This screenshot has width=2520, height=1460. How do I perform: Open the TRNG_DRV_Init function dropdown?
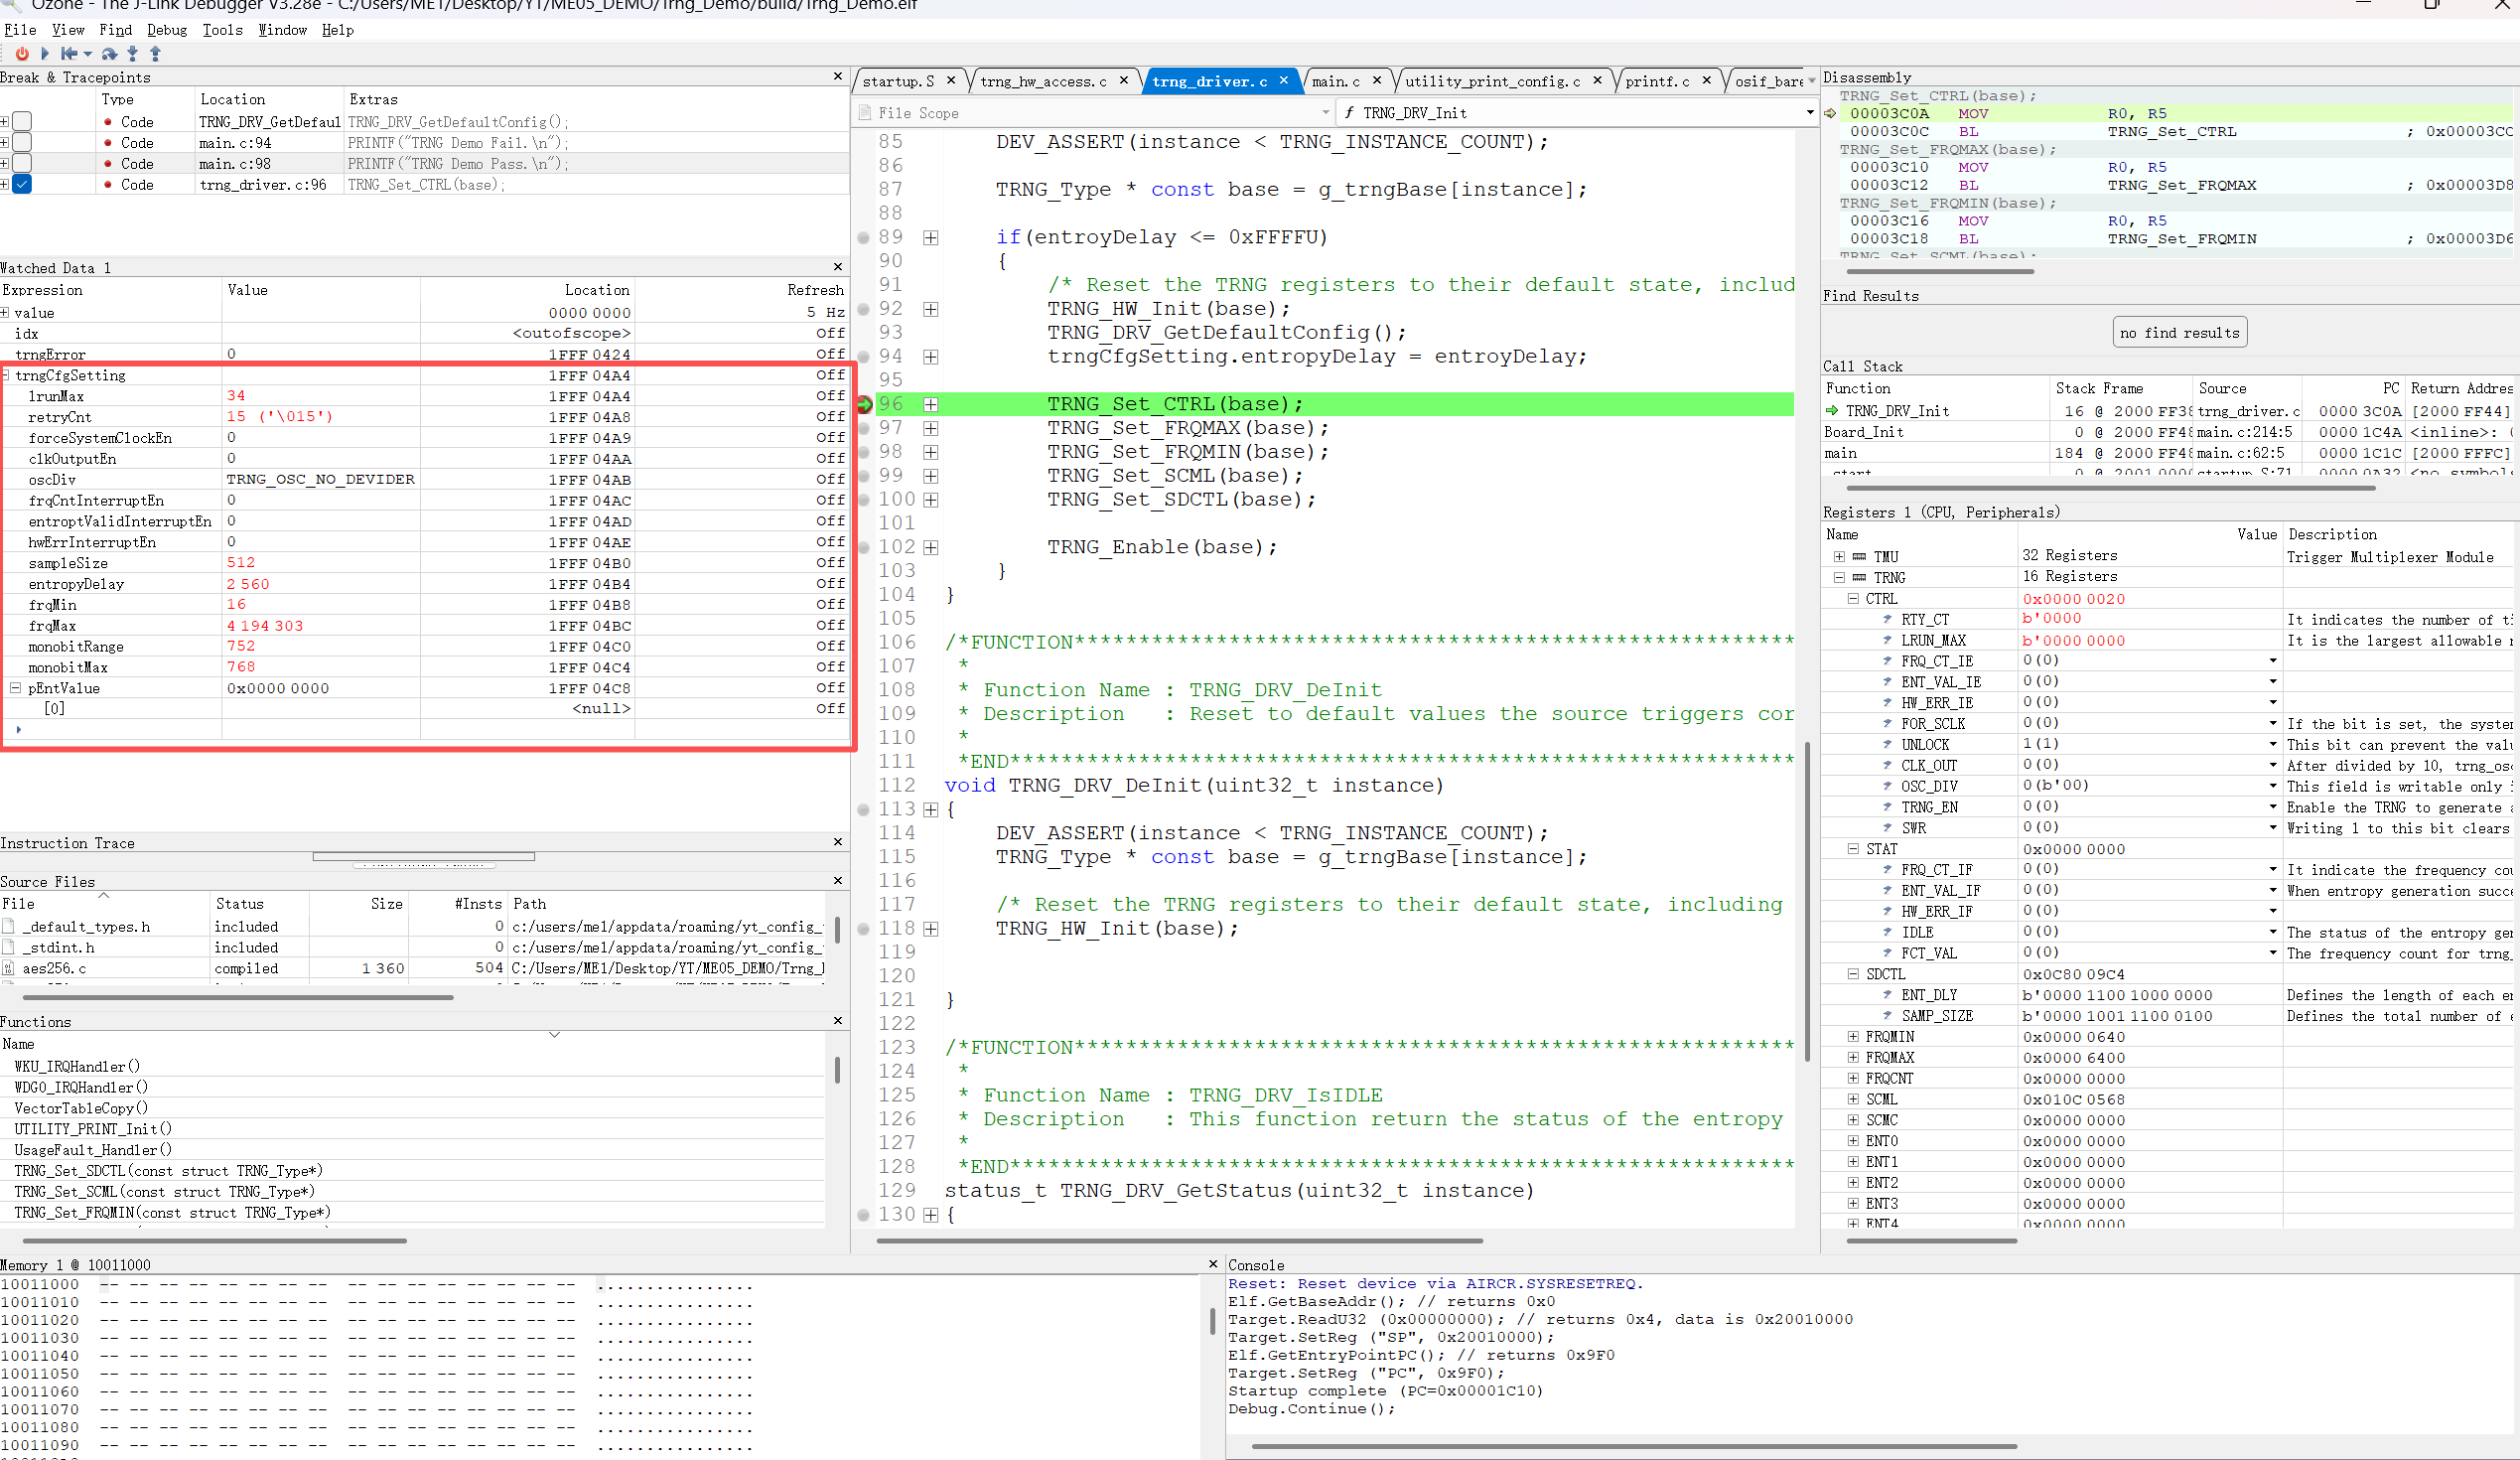[x=1810, y=112]
